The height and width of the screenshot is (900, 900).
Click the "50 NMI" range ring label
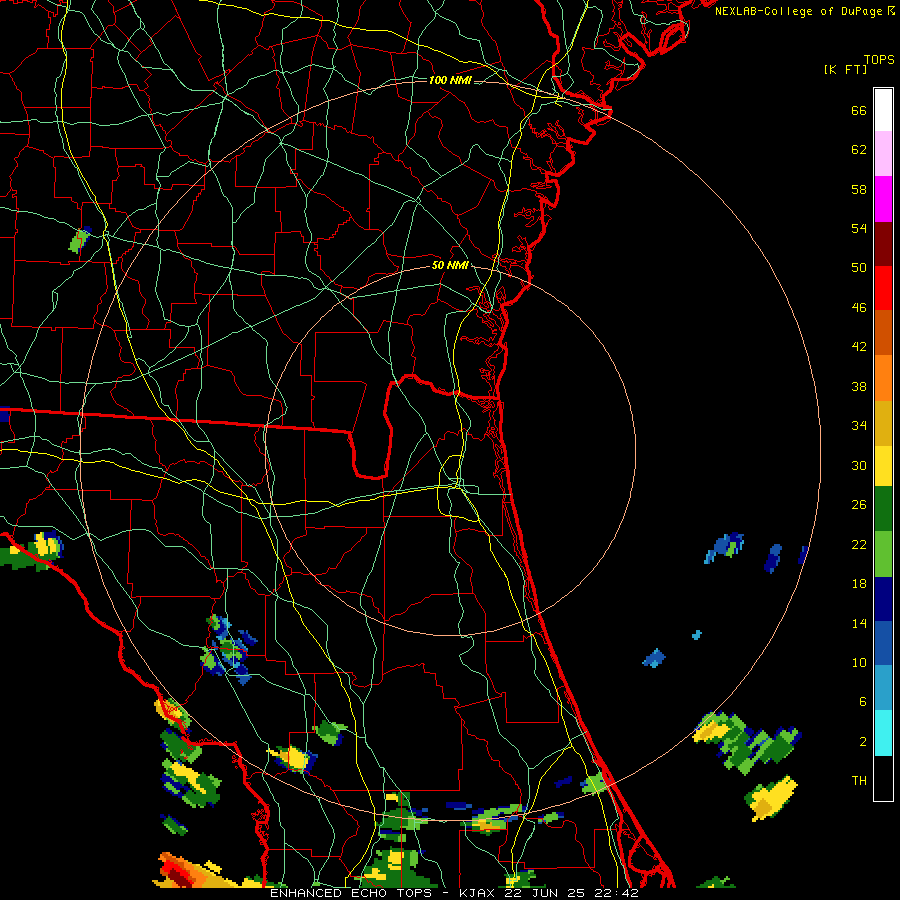(x=450, y=265)
